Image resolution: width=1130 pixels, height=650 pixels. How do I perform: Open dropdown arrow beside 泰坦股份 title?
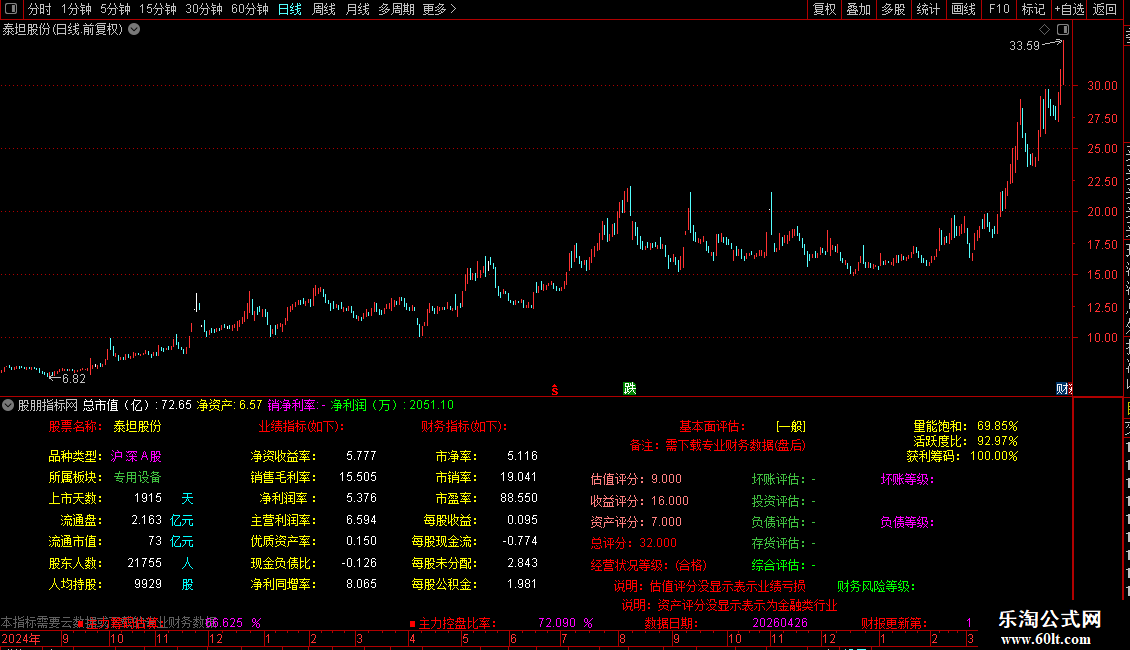134,30
